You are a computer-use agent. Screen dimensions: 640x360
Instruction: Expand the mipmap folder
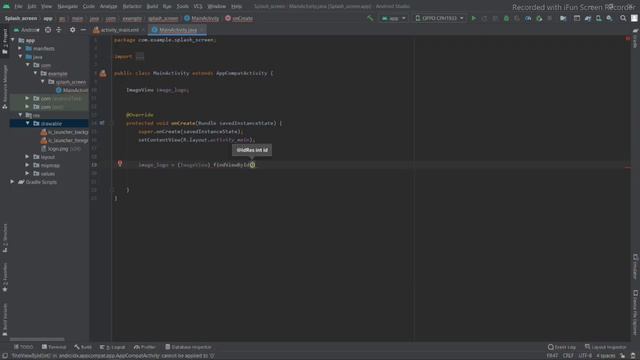pyautogui.click(x=27, y=165)
